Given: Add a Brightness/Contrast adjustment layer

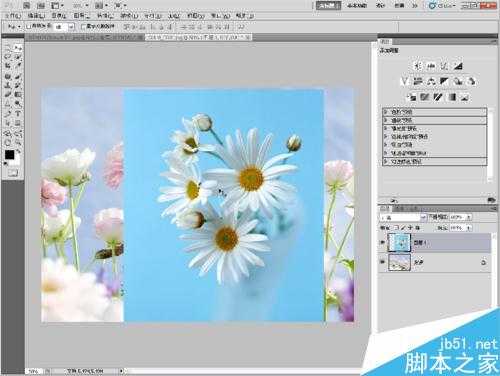Looking at the screenshot, I should 418,66.
